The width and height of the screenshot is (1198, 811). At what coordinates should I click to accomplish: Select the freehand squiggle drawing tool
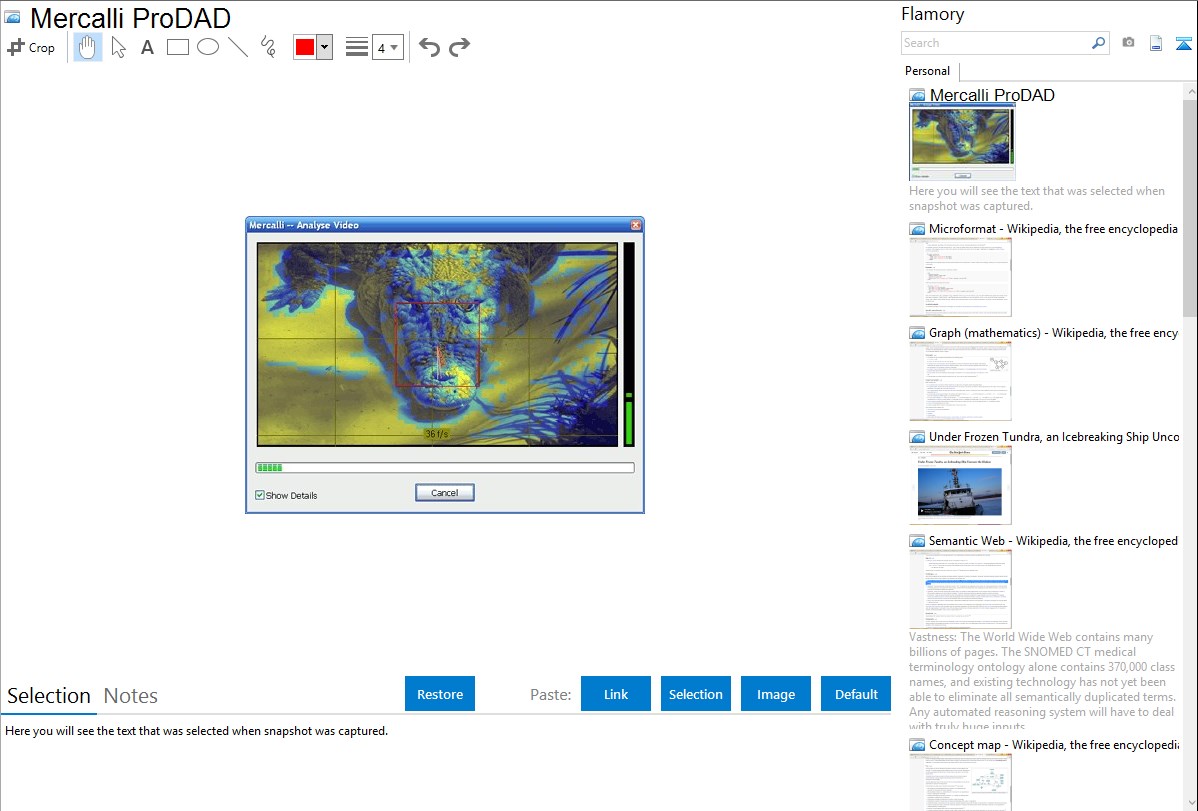coord(268,47)
